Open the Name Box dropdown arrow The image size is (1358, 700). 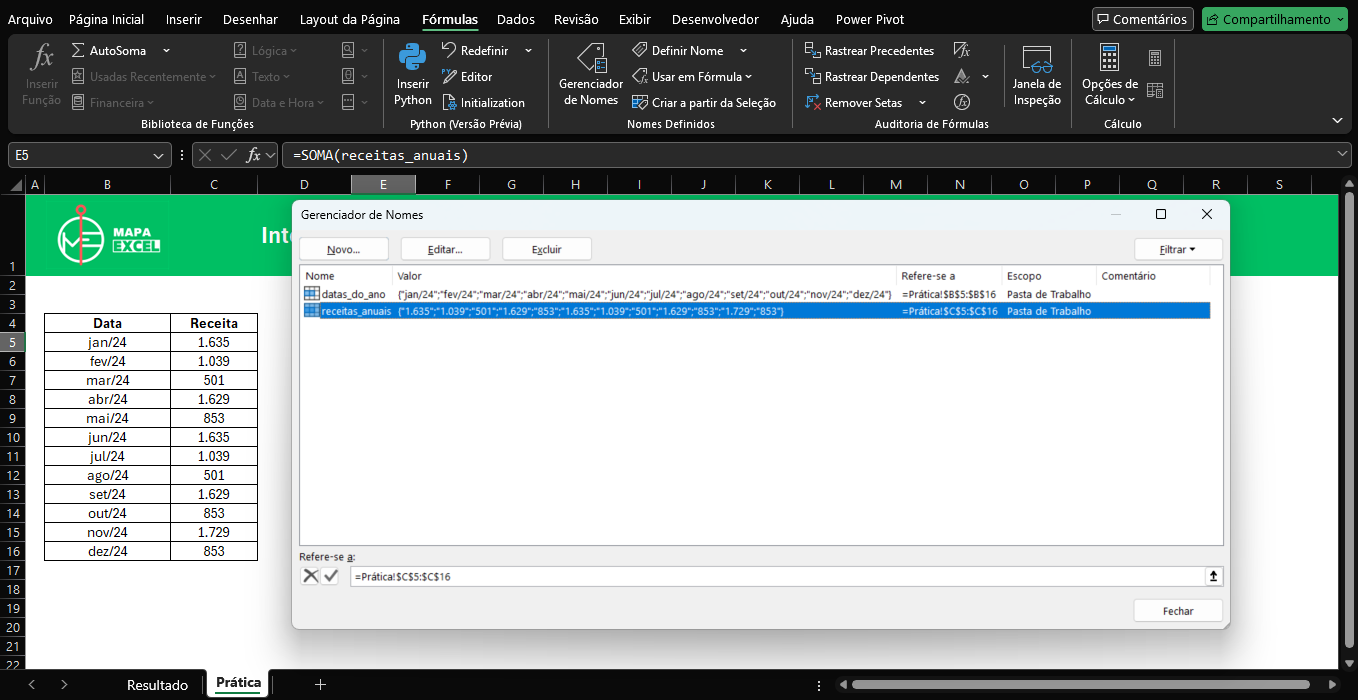[159, 155]
